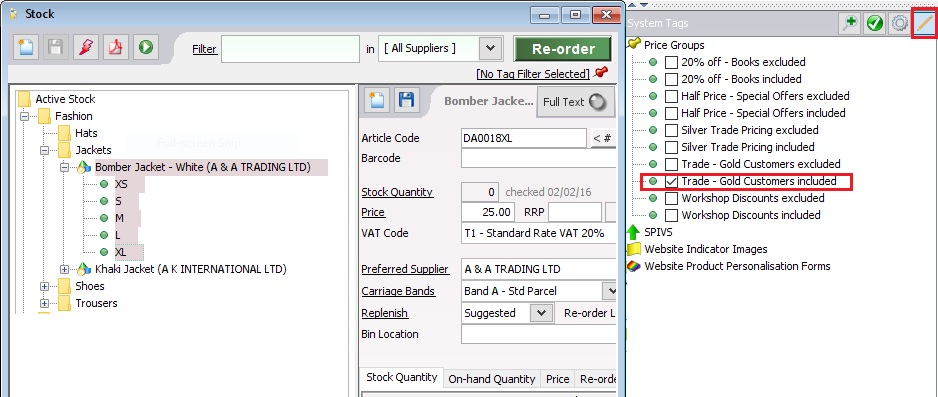Click the Price field showing 25.00

[488, 212]
